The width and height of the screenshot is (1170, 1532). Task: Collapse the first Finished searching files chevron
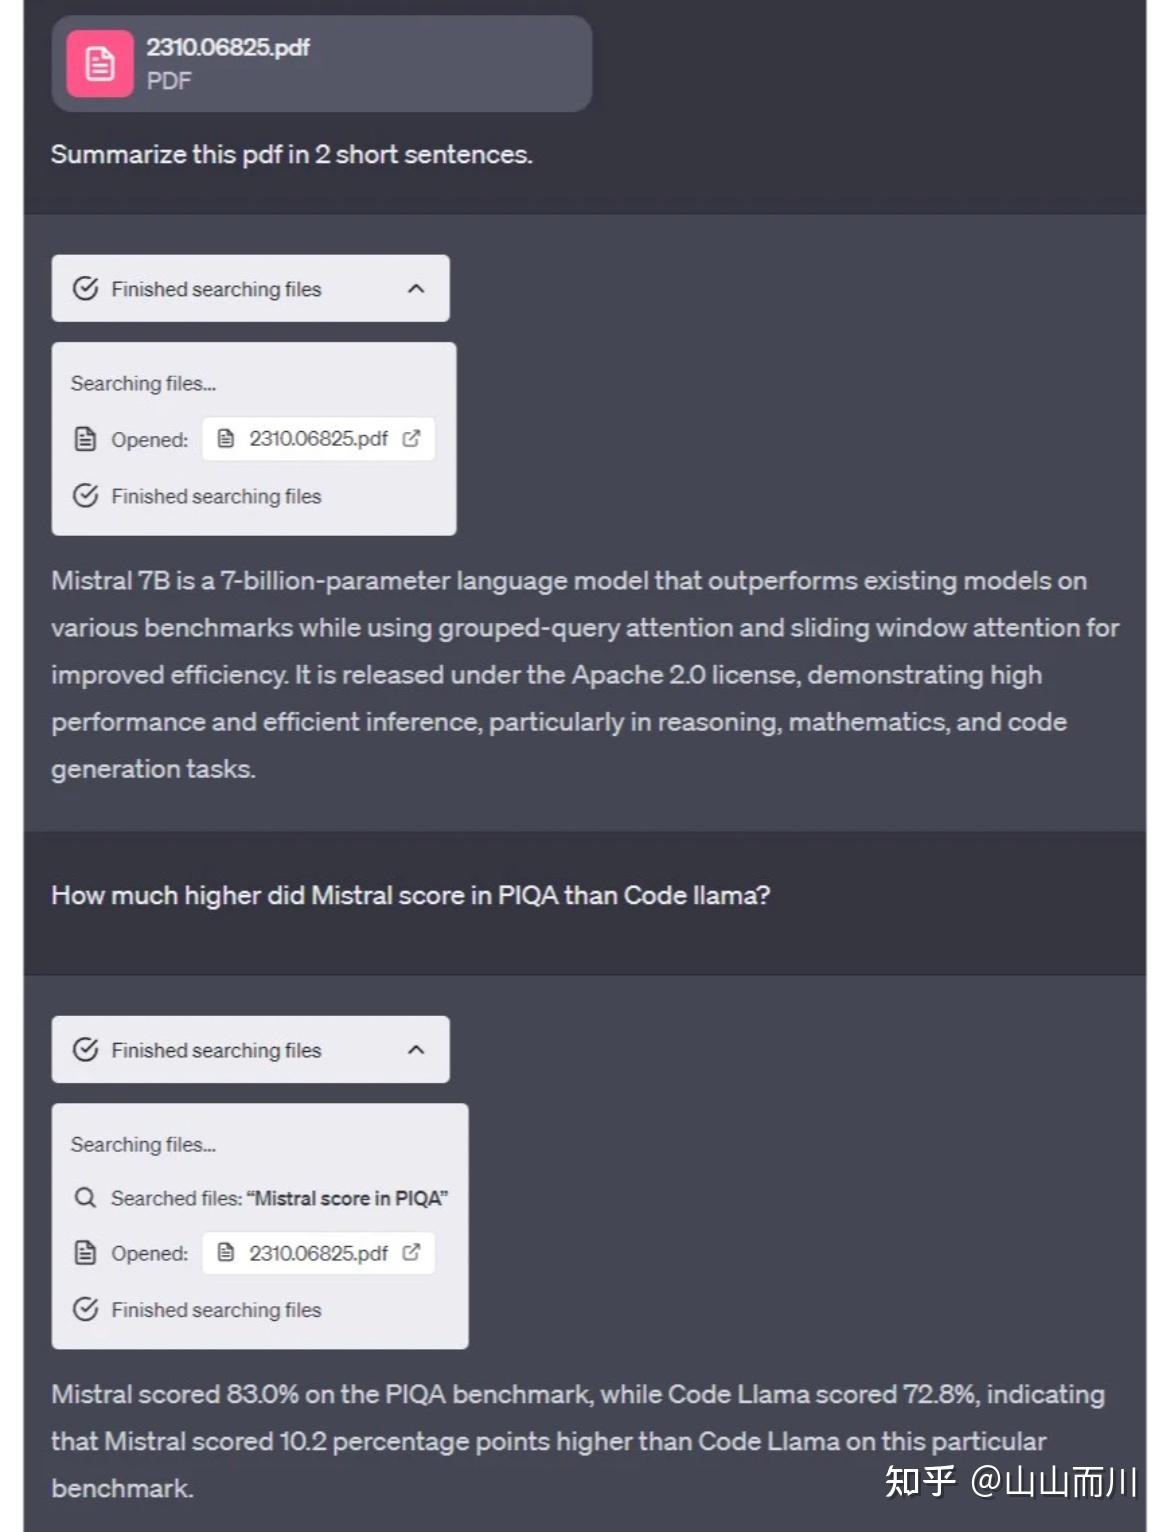pyautogui.click(x=416, y=289)
